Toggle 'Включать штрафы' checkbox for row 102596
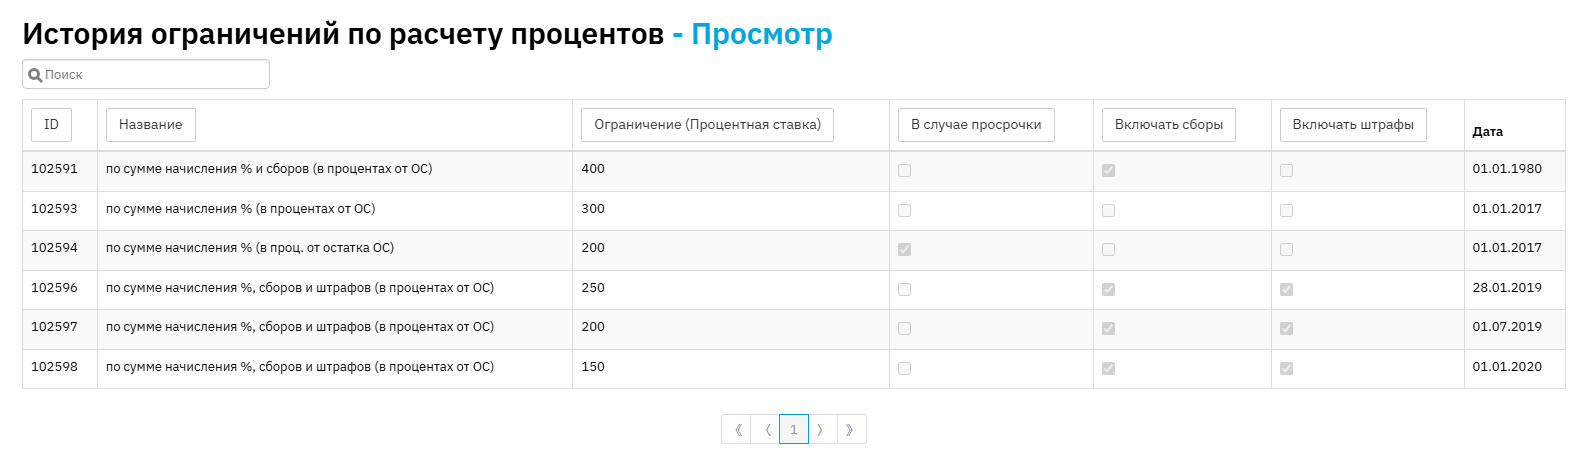 click(1286, 289)
